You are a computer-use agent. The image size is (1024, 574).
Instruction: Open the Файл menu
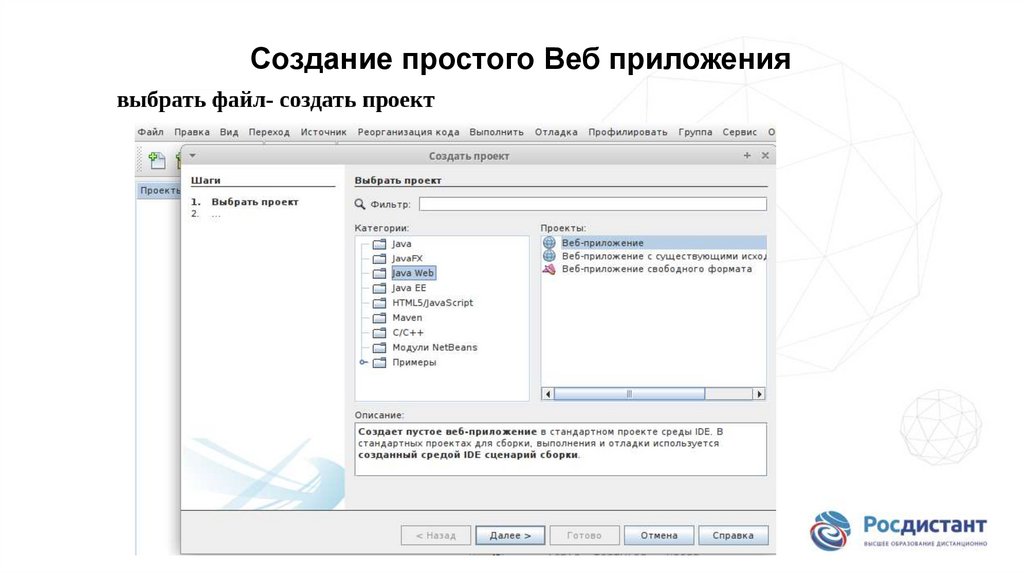coord(150,132)
